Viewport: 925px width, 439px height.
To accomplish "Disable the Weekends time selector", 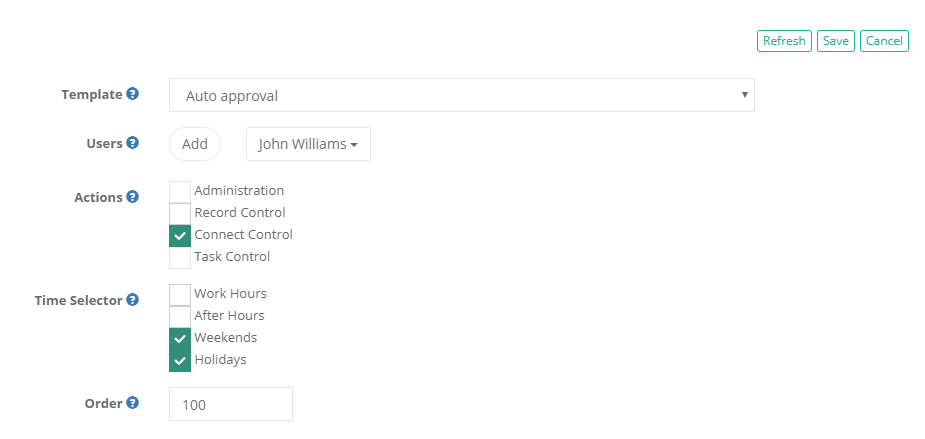I will (x=180, y=338).
